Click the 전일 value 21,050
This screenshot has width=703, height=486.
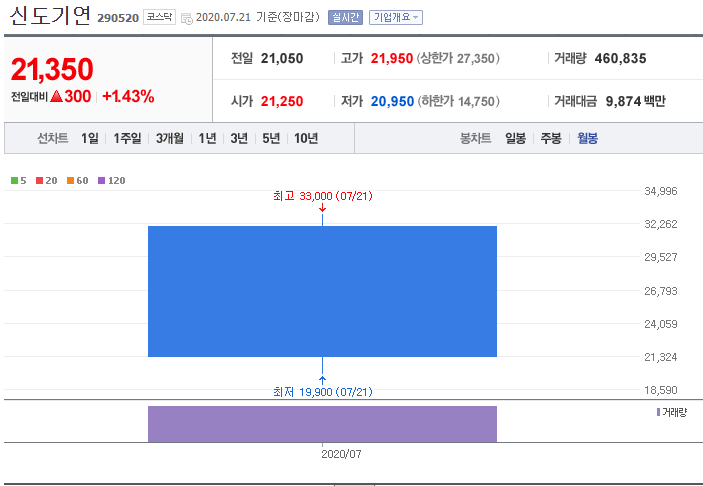click(x=282, y=58)
